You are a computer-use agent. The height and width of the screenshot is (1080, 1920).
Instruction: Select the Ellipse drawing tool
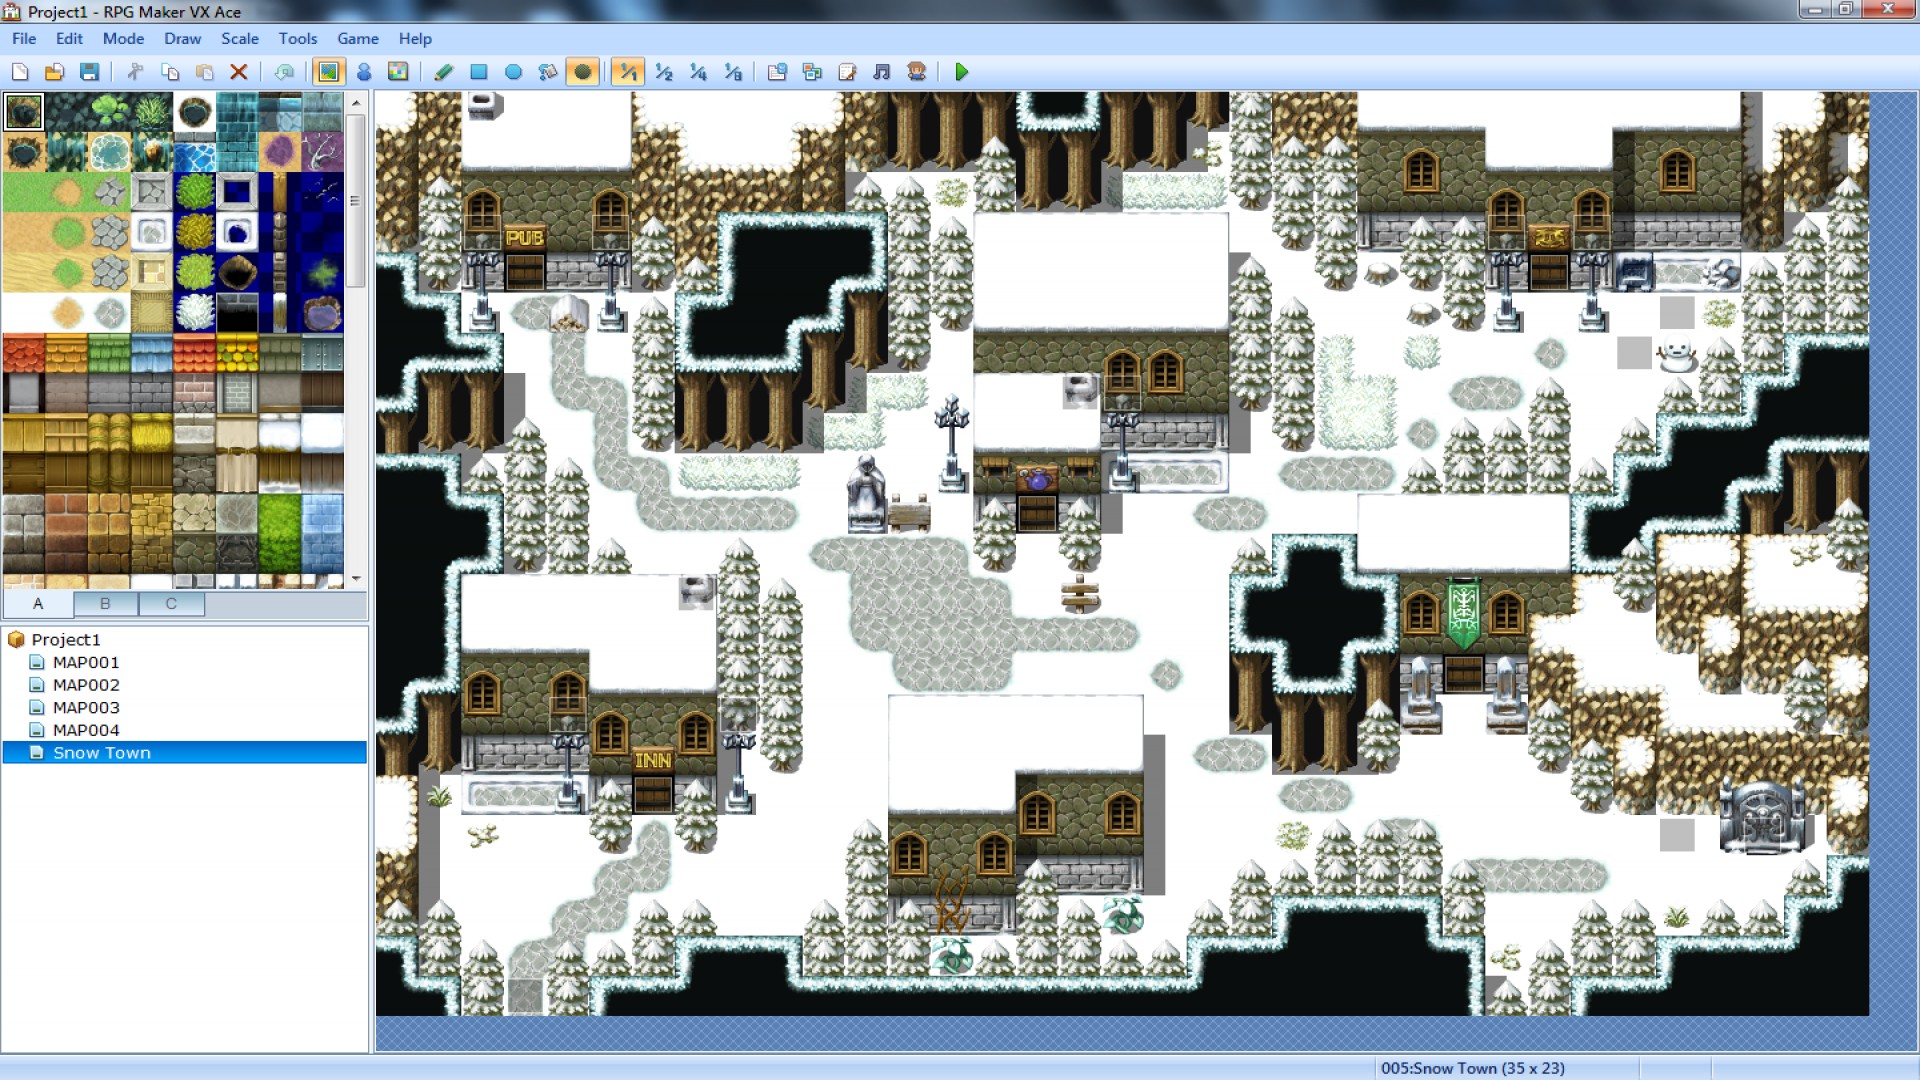514,72
